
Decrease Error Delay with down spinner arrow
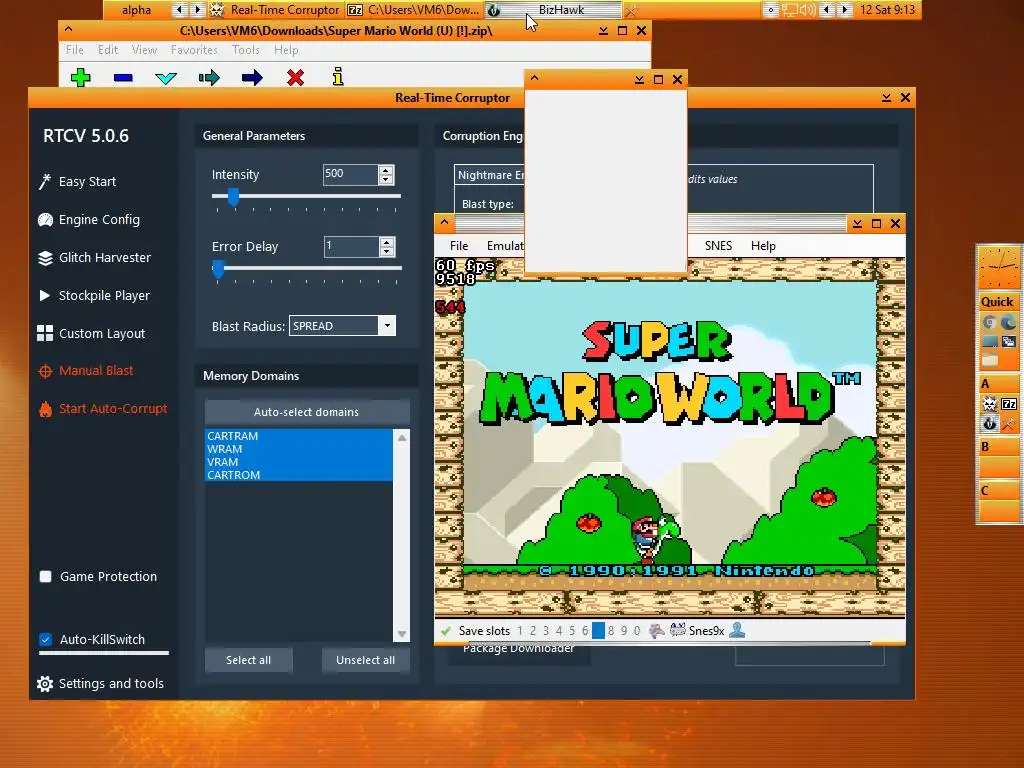pos(387,251)
